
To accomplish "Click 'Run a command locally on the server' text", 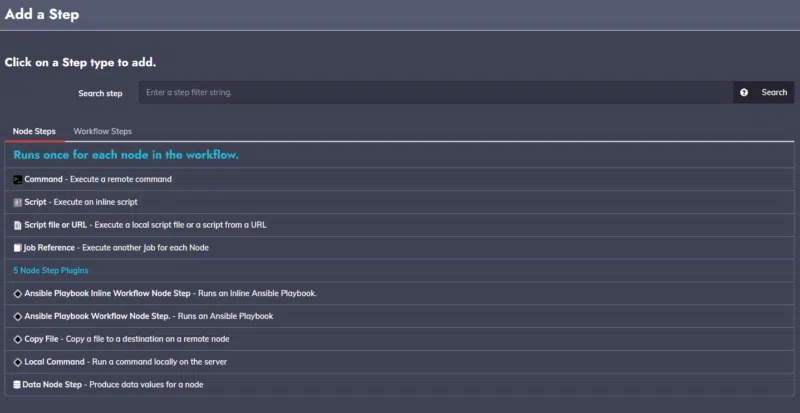I will coord(160,362).
